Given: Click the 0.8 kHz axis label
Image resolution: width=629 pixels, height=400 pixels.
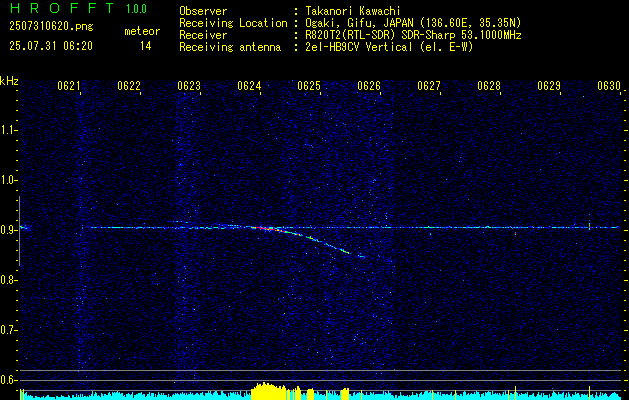Looking at the screenshot, I should coord(8,280).
